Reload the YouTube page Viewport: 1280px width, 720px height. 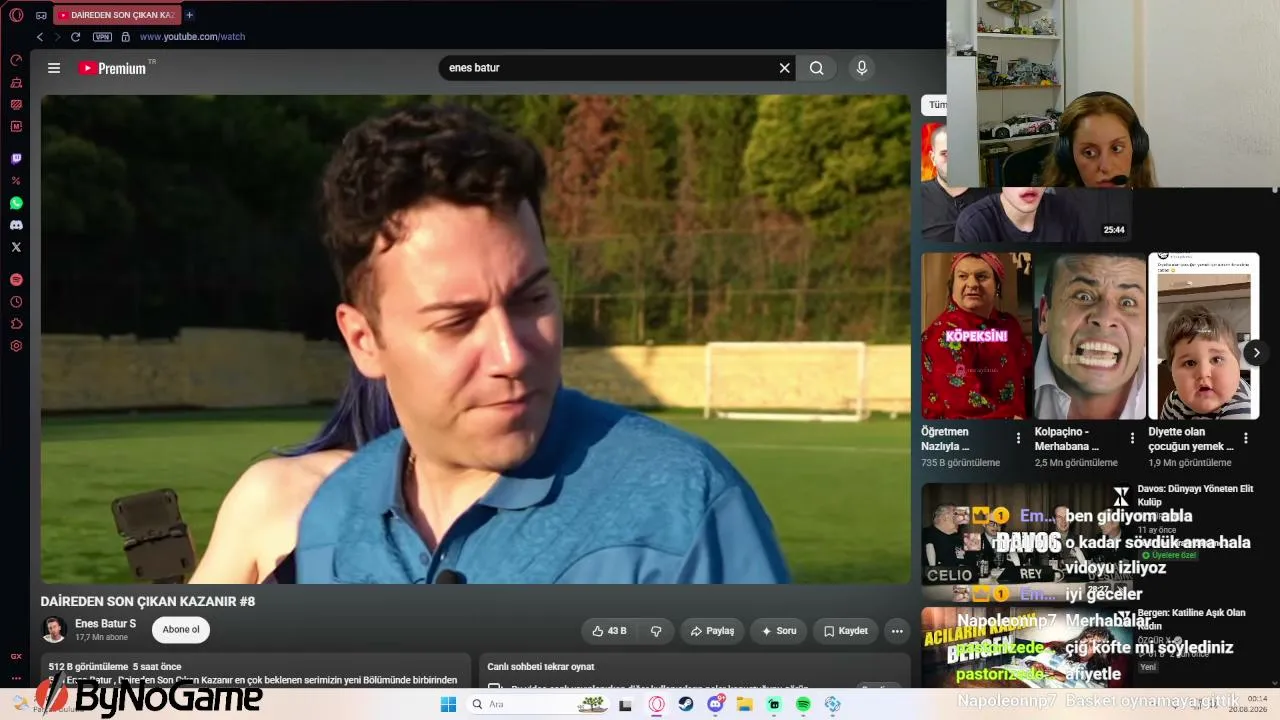[75, 37]
